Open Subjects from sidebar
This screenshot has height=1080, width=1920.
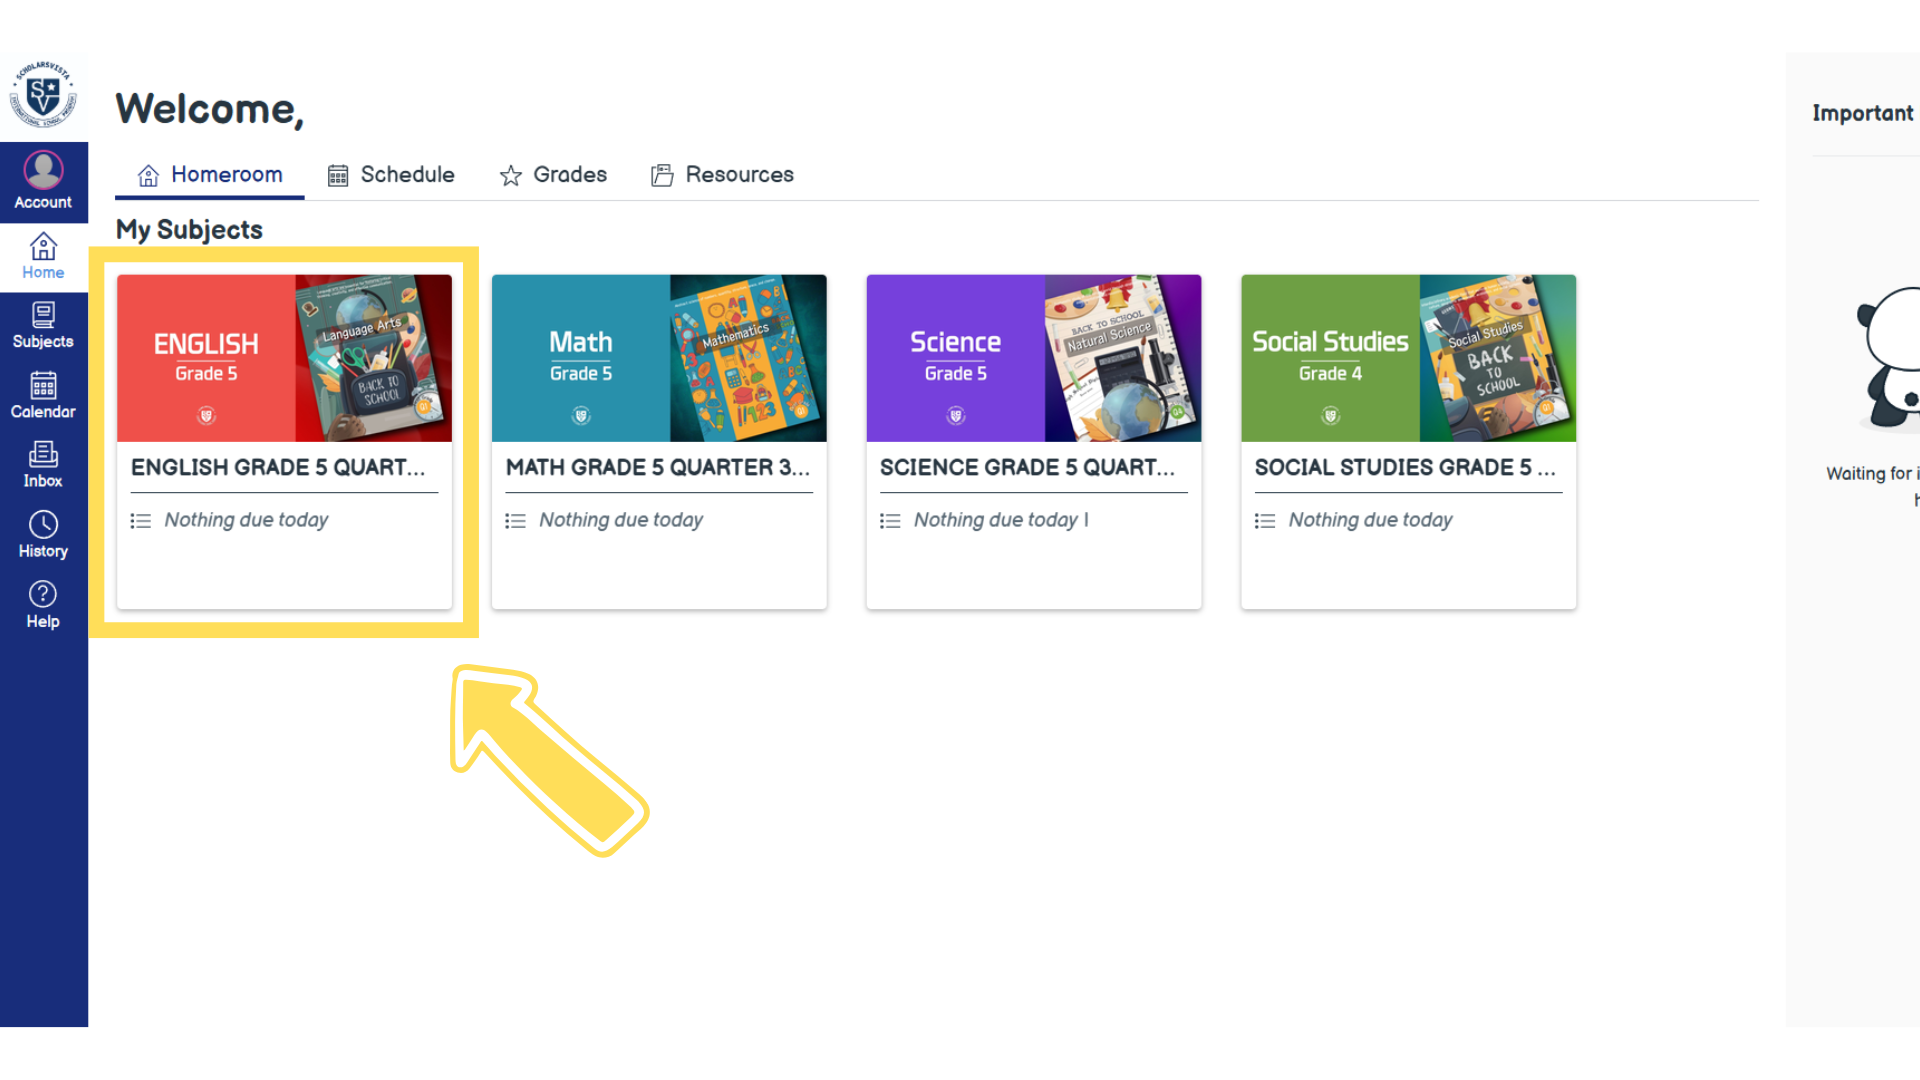tap(43, 326)
